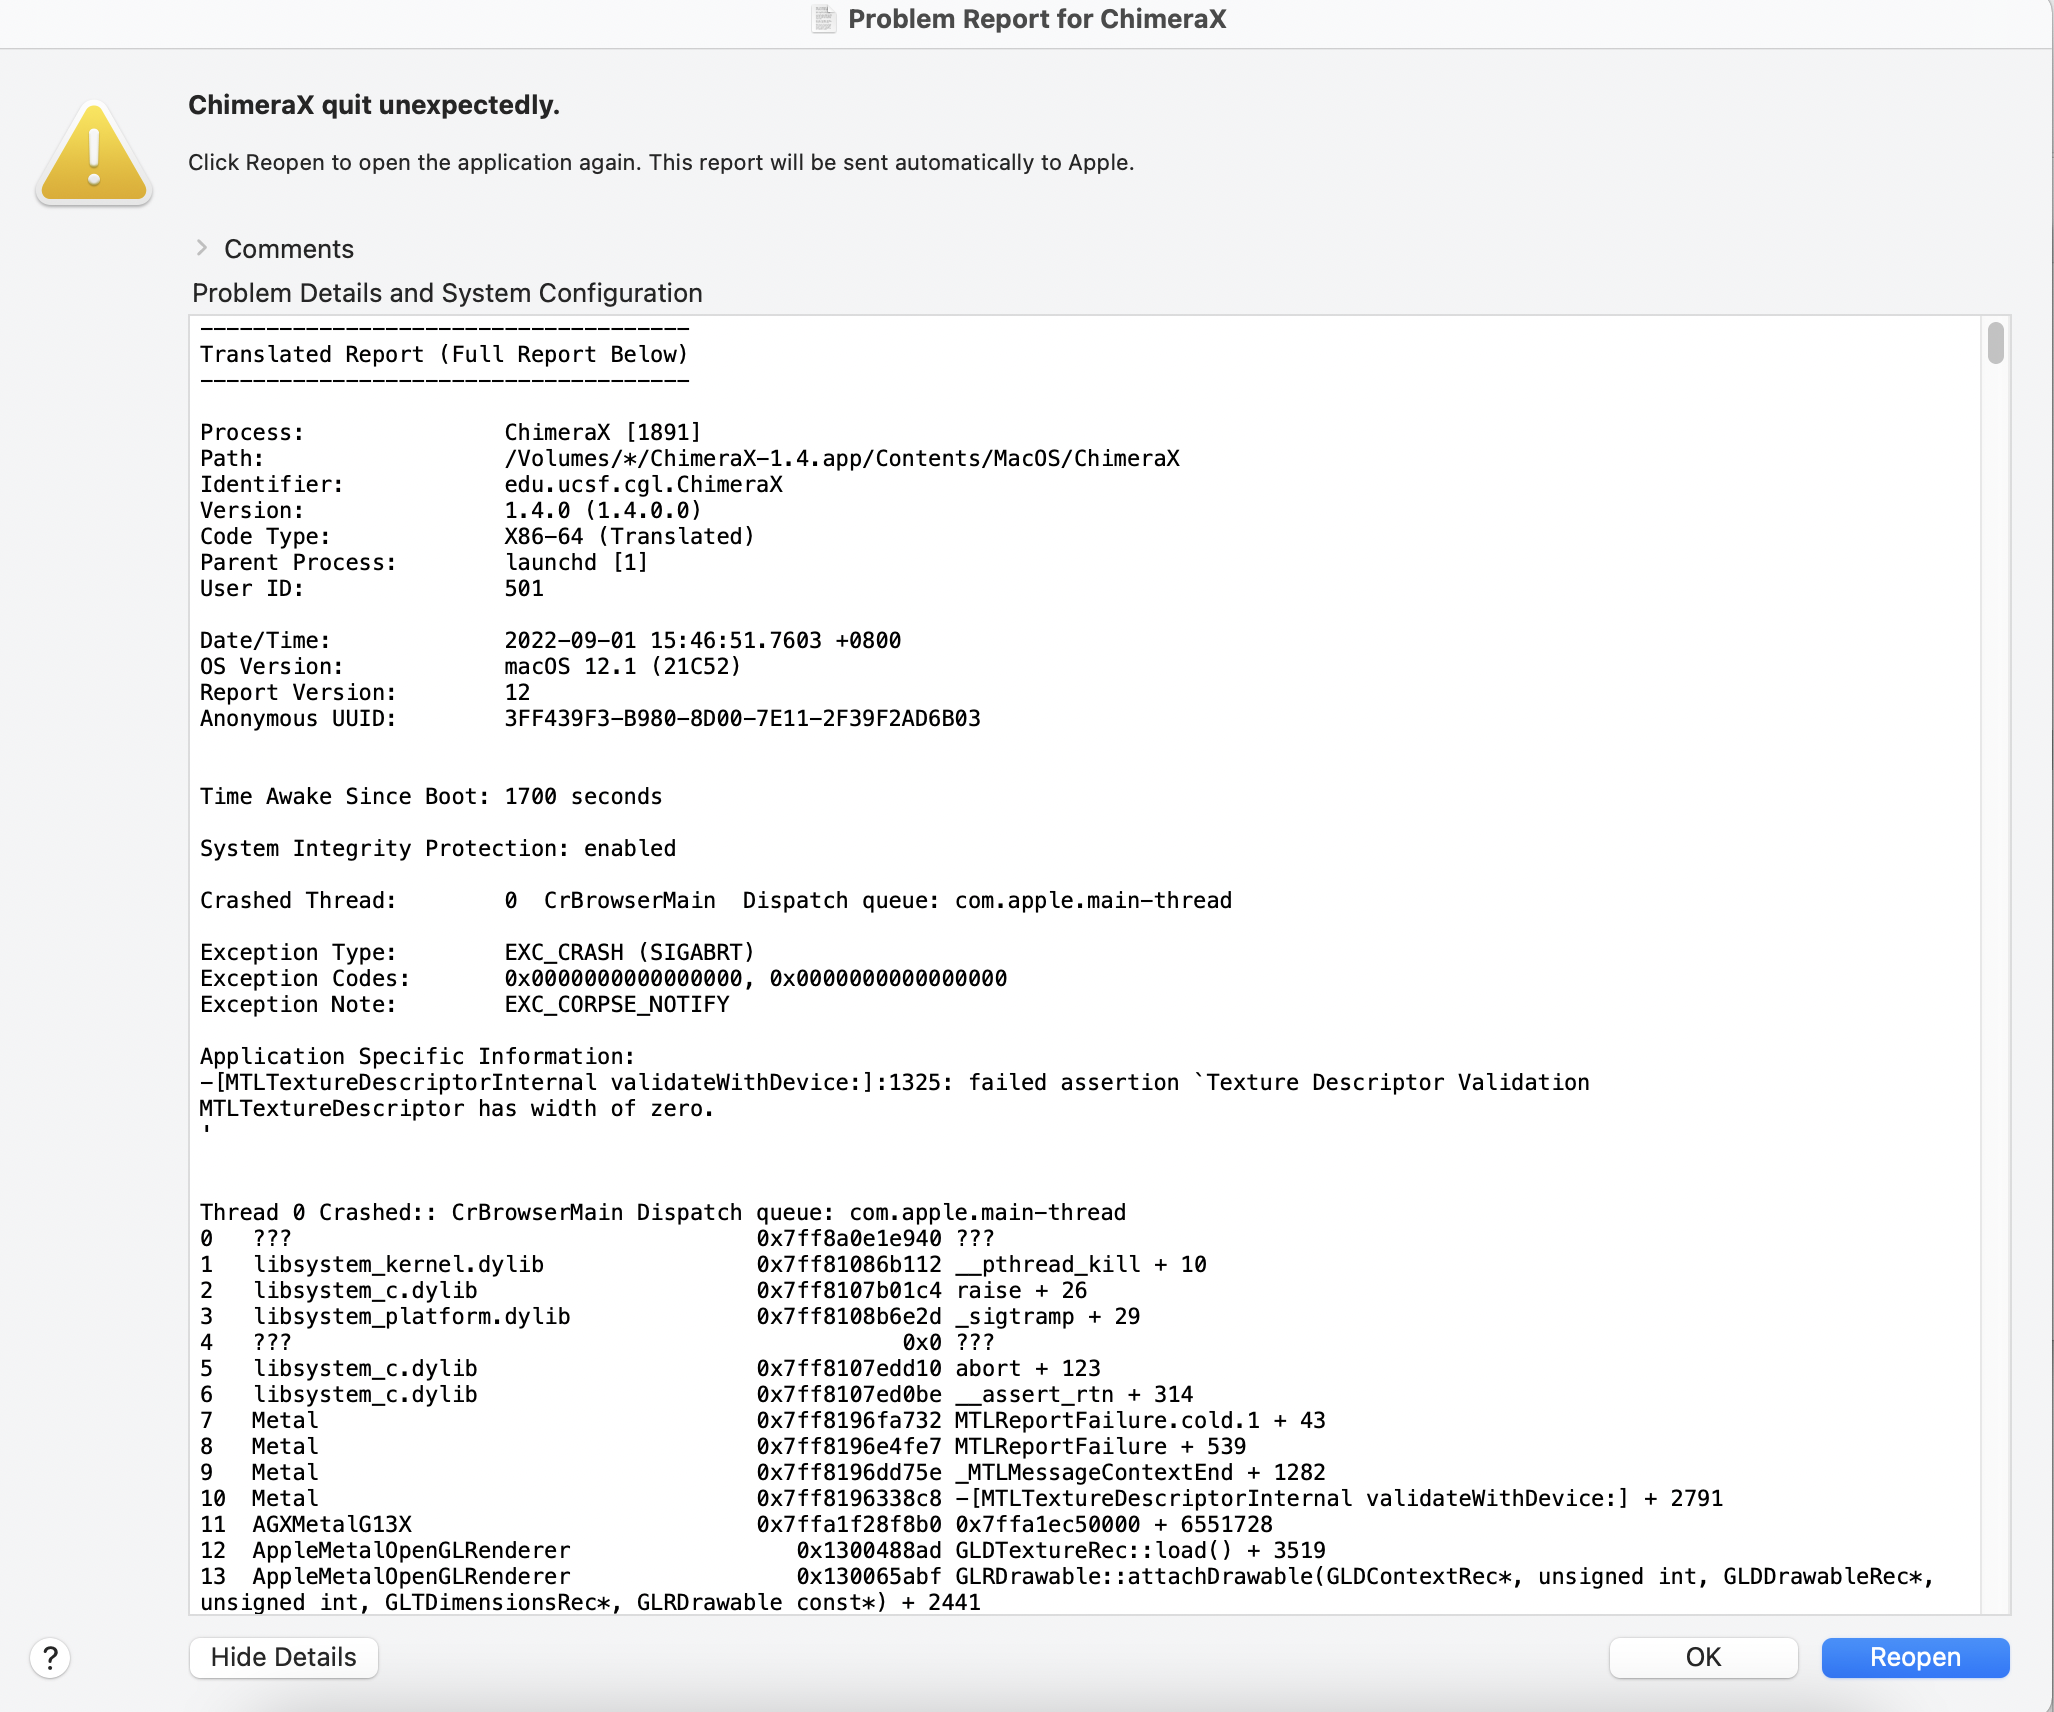Click the Path line showing ChimeraX-1.4.app
The image size is (2054, 1712).
pyautogui.click(x=840, y=458)
